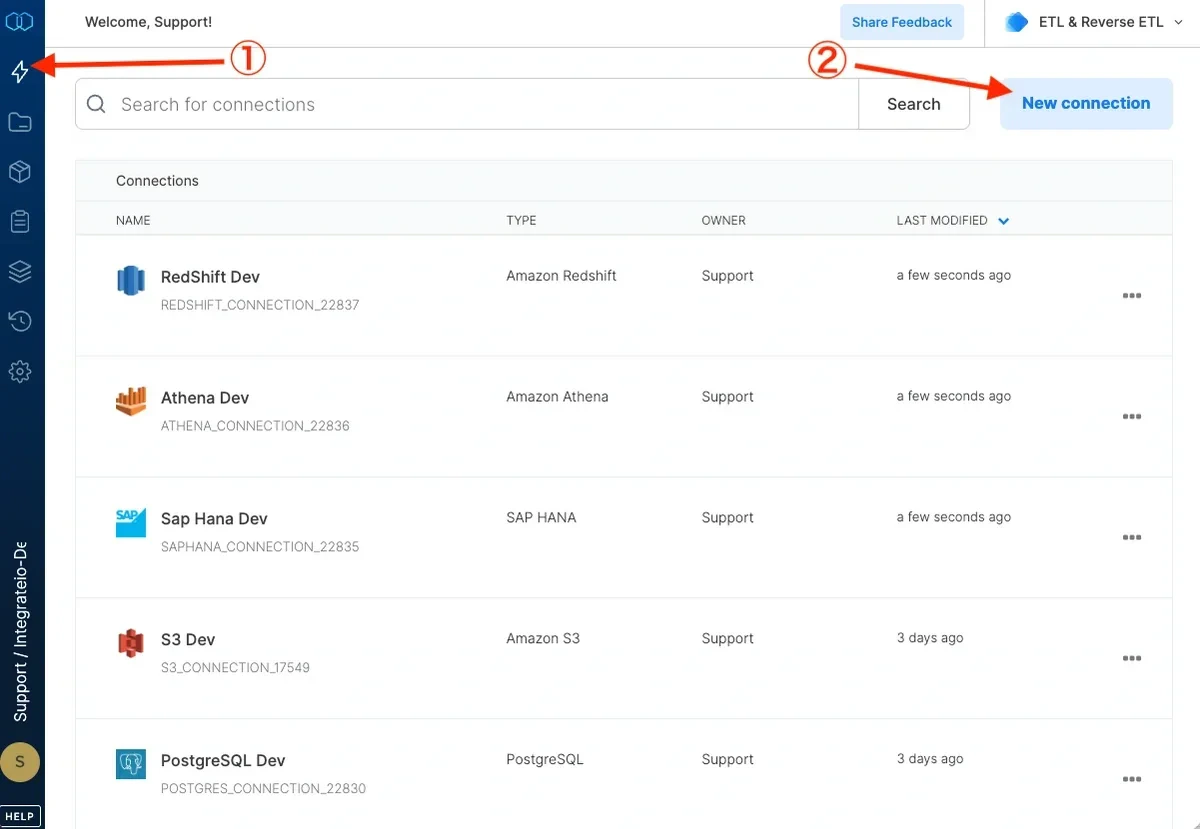Click the search magnifier icon in the search bar

[x=95, y=103]
